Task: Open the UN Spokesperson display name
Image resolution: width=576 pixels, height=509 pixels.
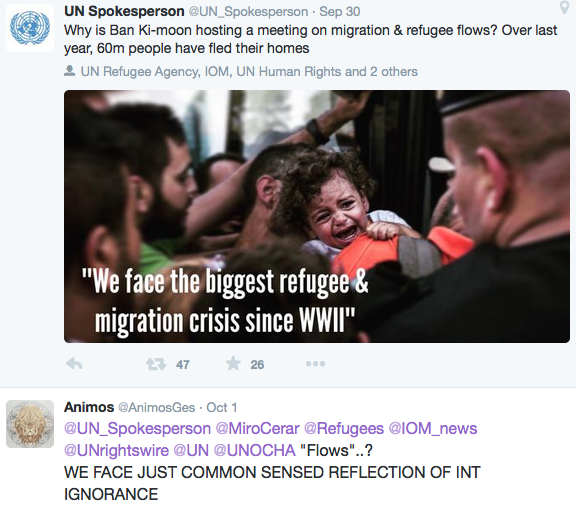Action: point(124,11)
